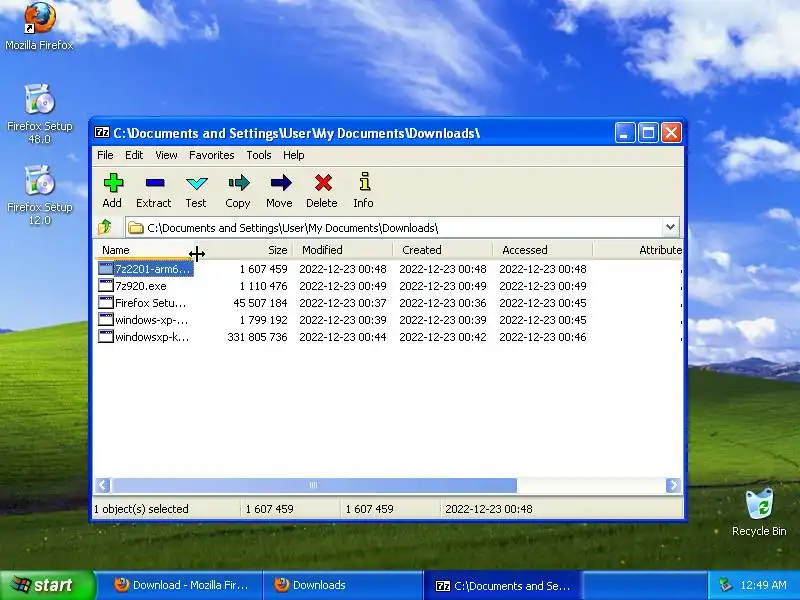Open the File menu
The height and width of the screenshot is (600, 800).
(105, 155)
